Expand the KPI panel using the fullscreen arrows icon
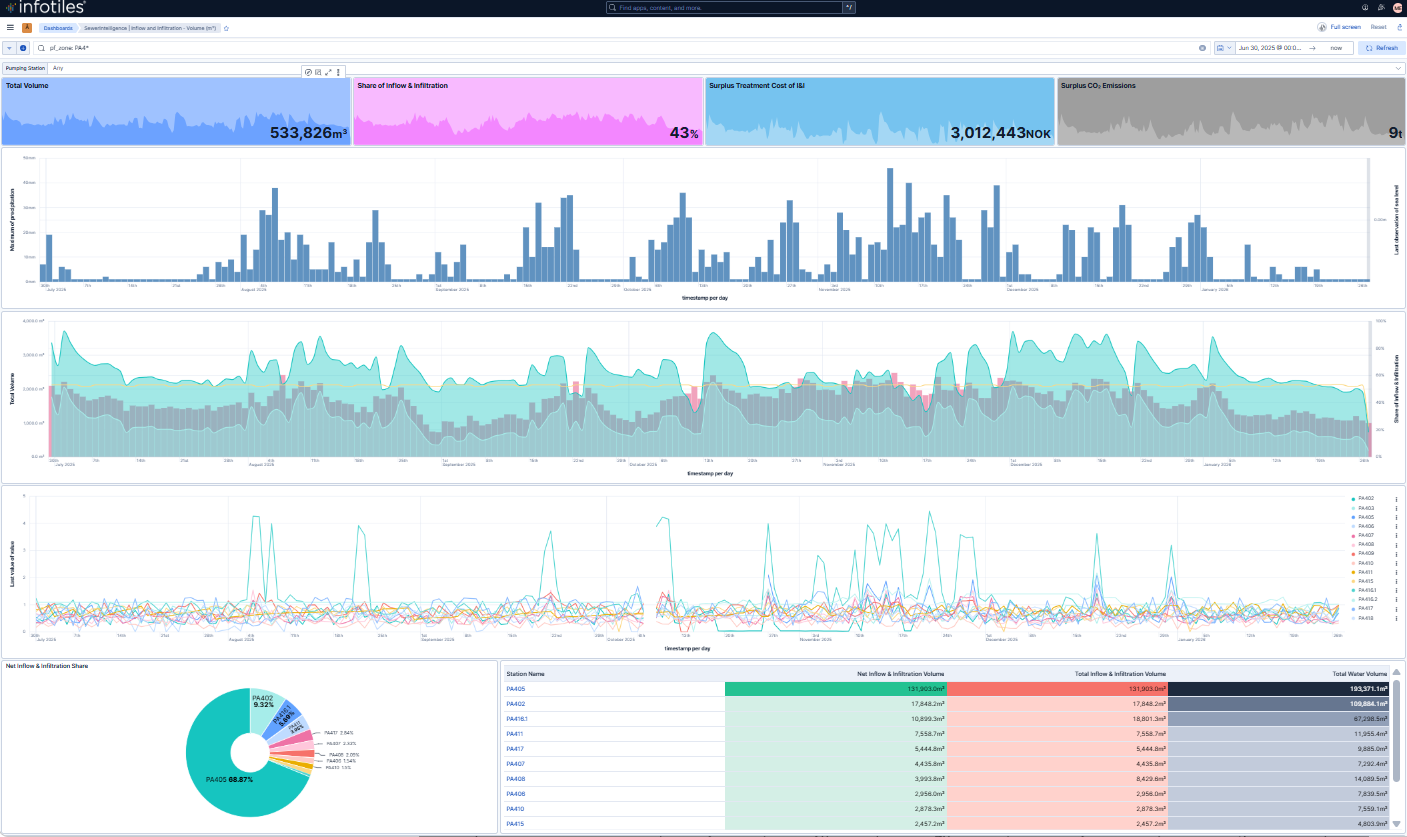 (328, 71)
